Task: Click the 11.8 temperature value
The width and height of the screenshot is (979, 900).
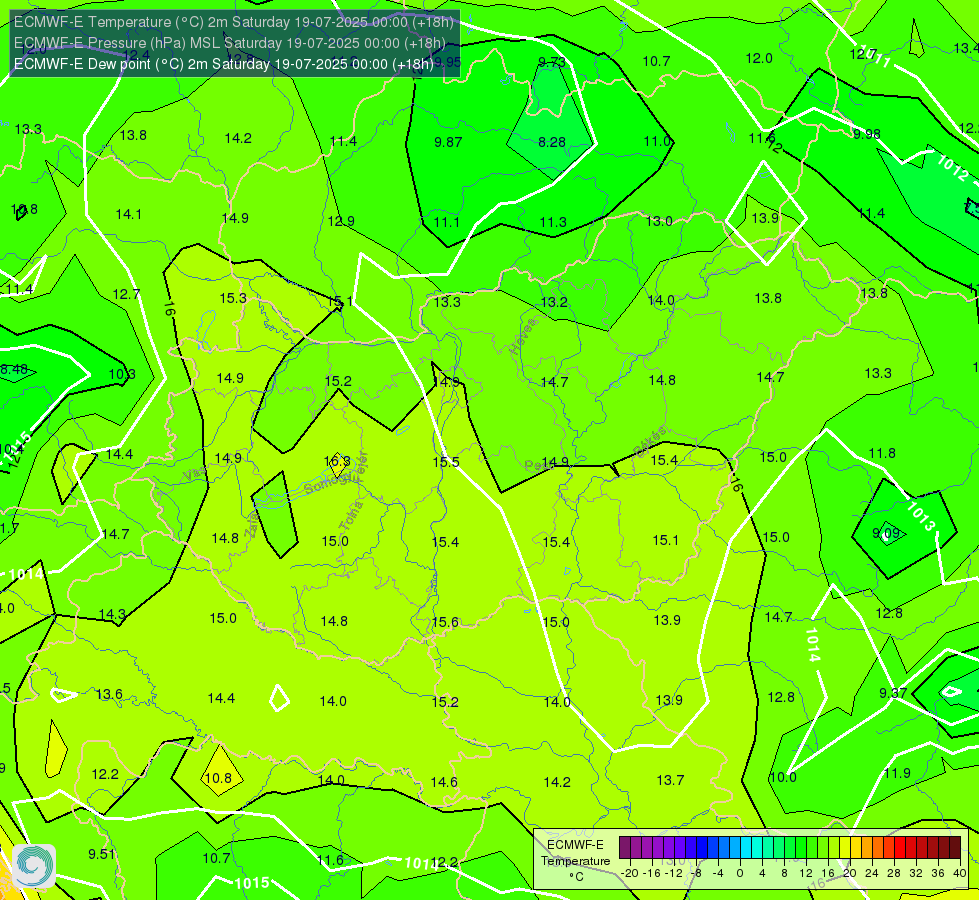Action: (882, 453)
